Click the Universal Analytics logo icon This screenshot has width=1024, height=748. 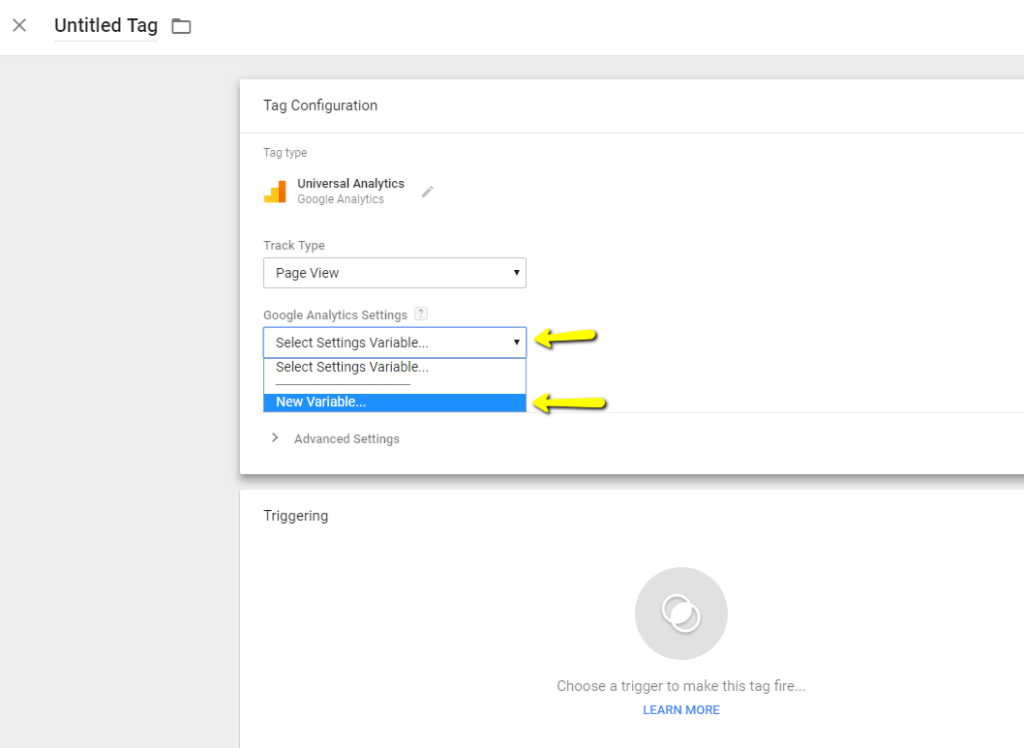(274, 190)
